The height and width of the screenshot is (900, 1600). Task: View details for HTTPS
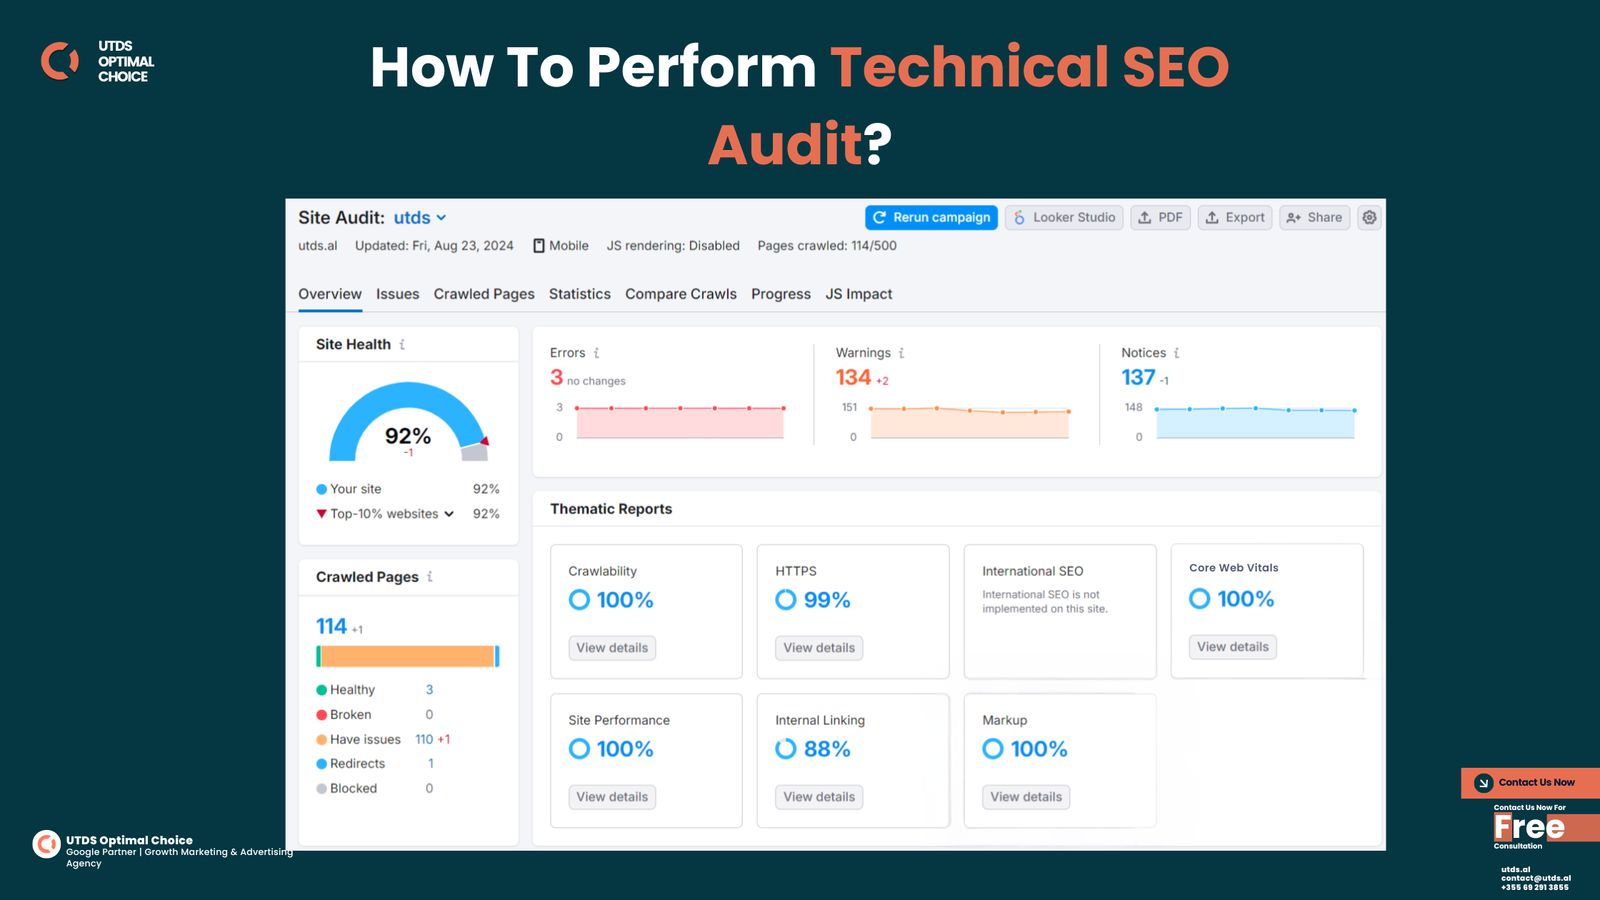pyautogui.click(x=819, y=648)
